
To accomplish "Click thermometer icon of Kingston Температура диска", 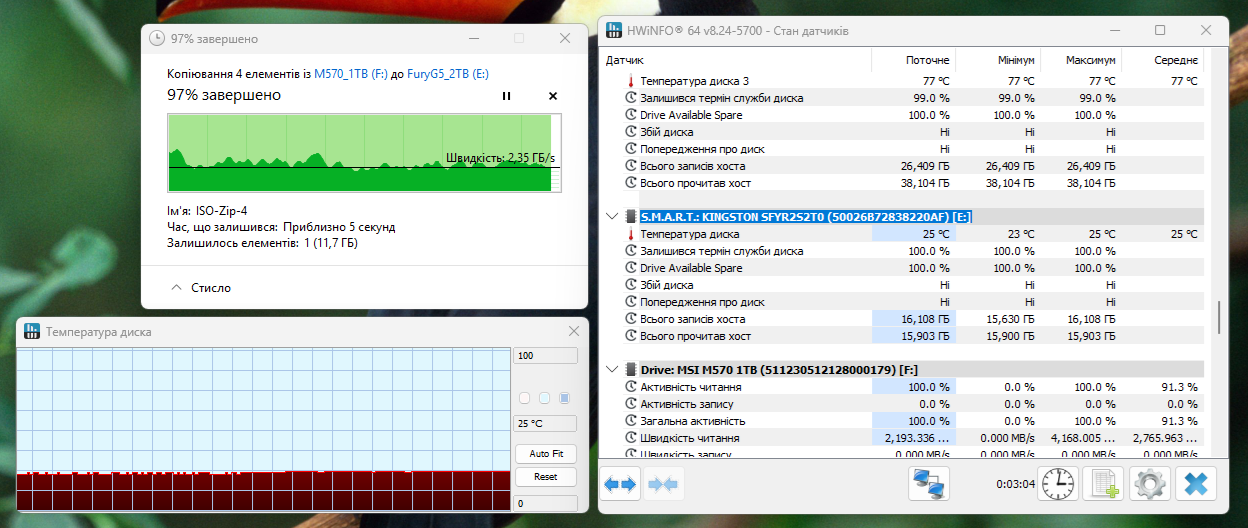I will click(x=630, y=234).
